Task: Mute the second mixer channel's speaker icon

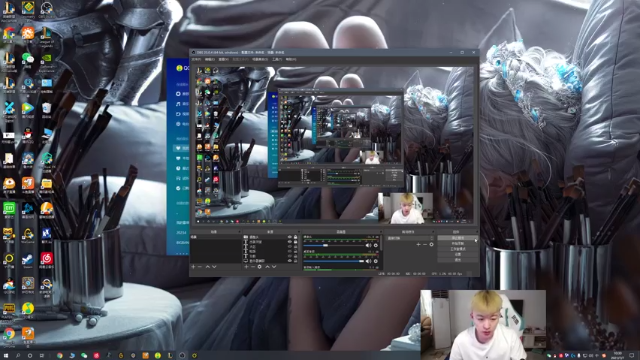Action: pos(369,261)
